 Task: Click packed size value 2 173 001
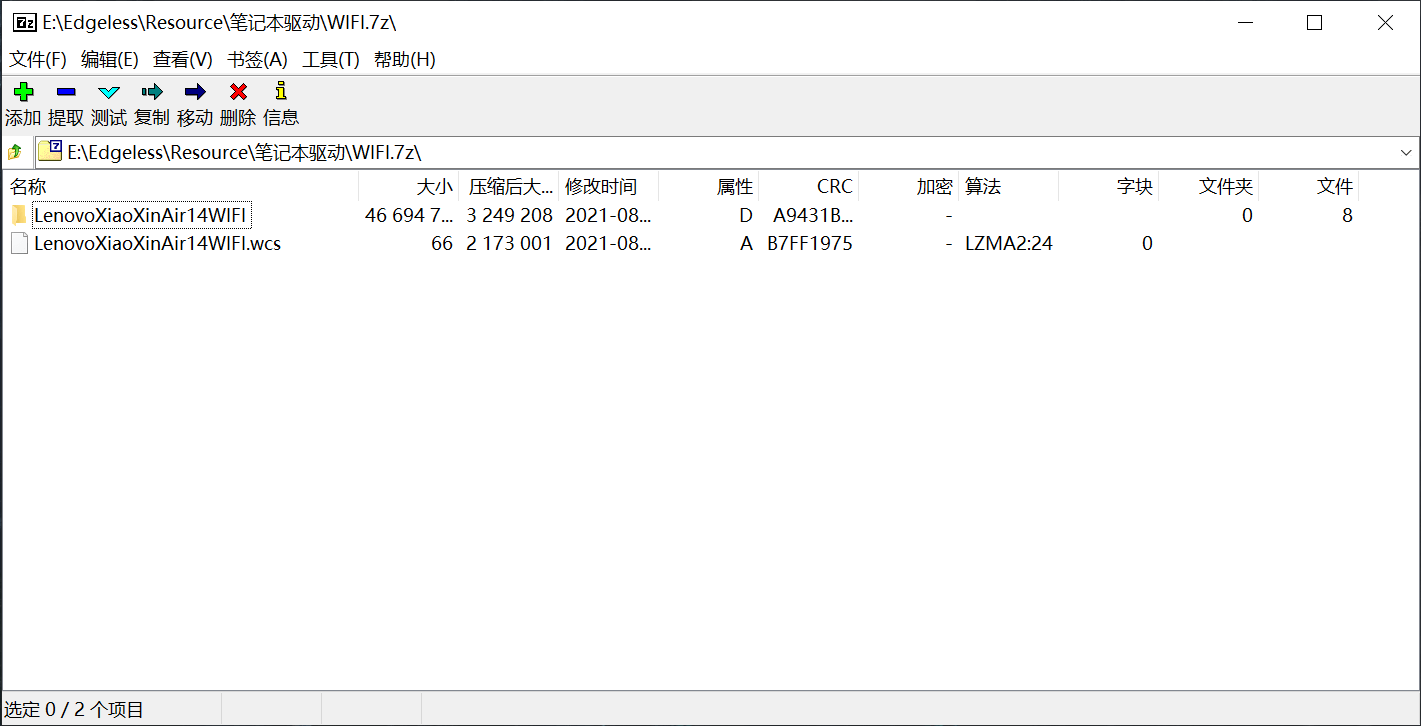pyautogui.click(x=509, y=243)
